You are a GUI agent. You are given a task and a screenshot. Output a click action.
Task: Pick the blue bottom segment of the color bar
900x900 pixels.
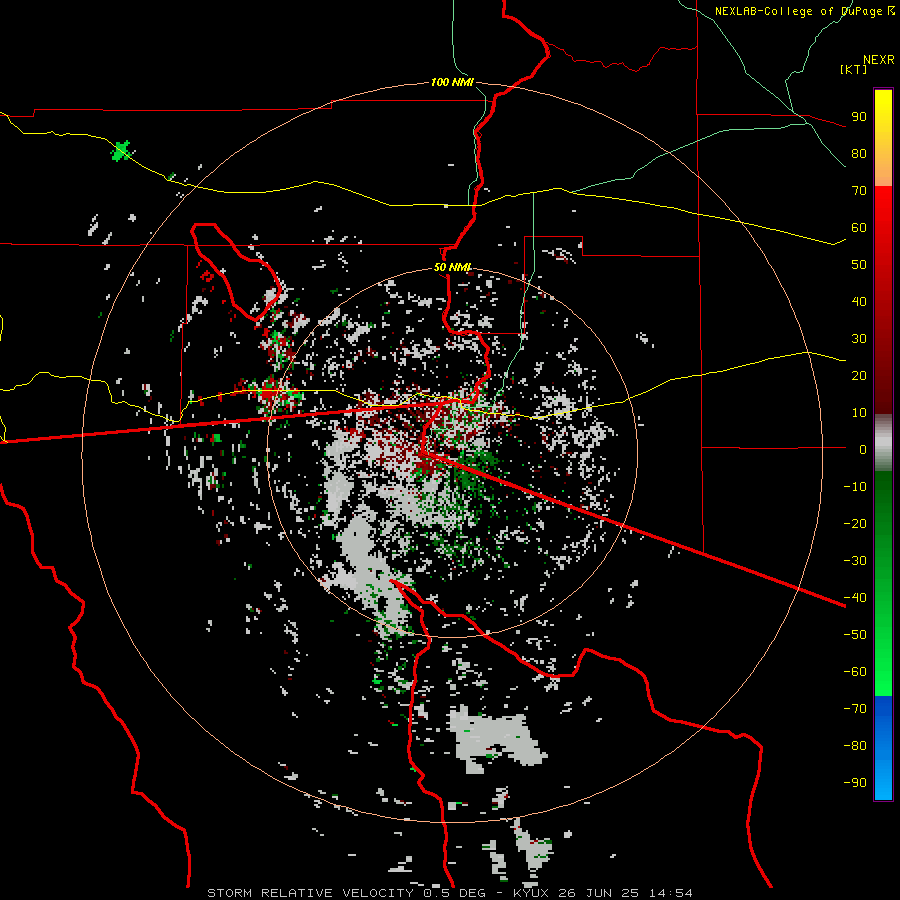(883, 748)
